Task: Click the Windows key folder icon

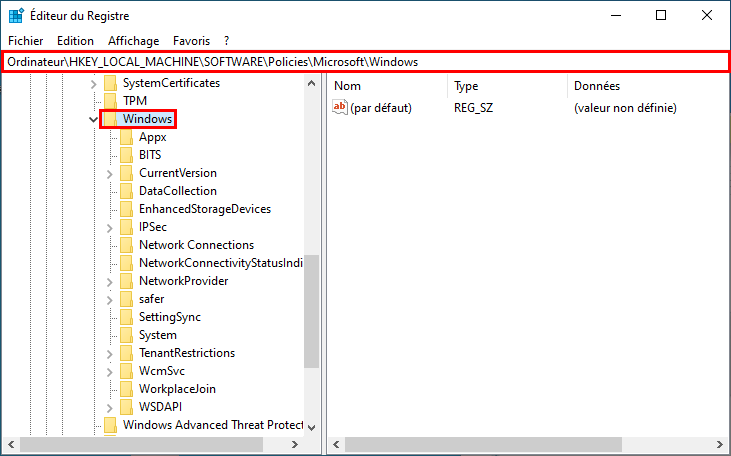Action: click(x=110, y=119)
